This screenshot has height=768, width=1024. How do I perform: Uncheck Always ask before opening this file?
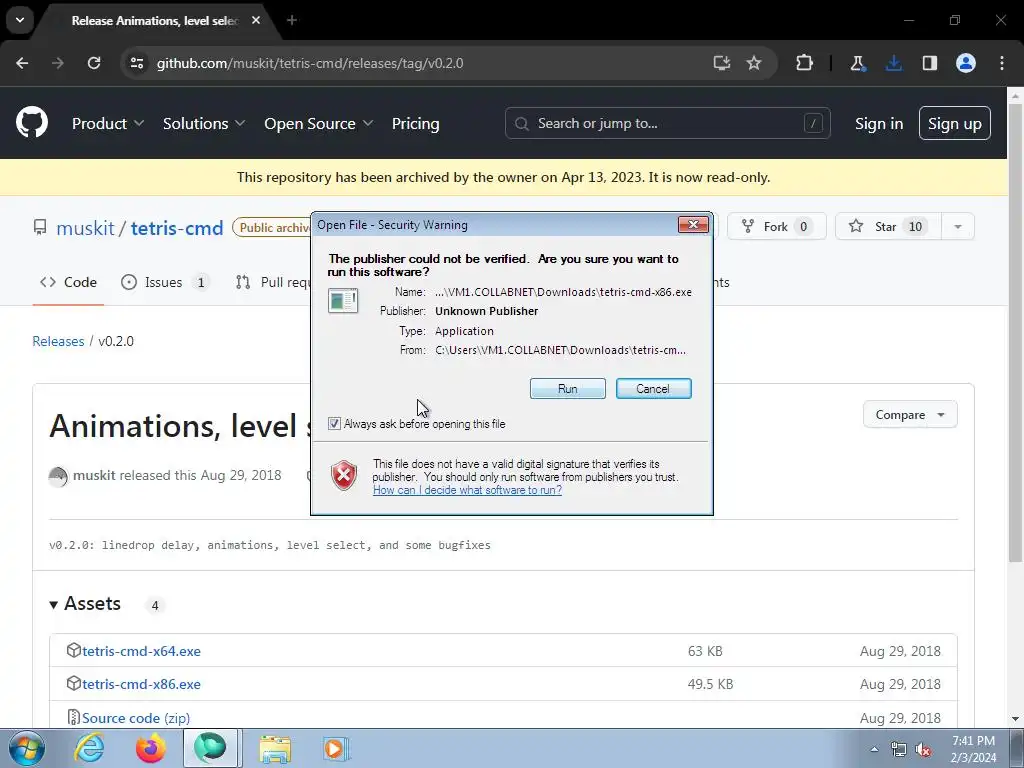tap(334, 424)
